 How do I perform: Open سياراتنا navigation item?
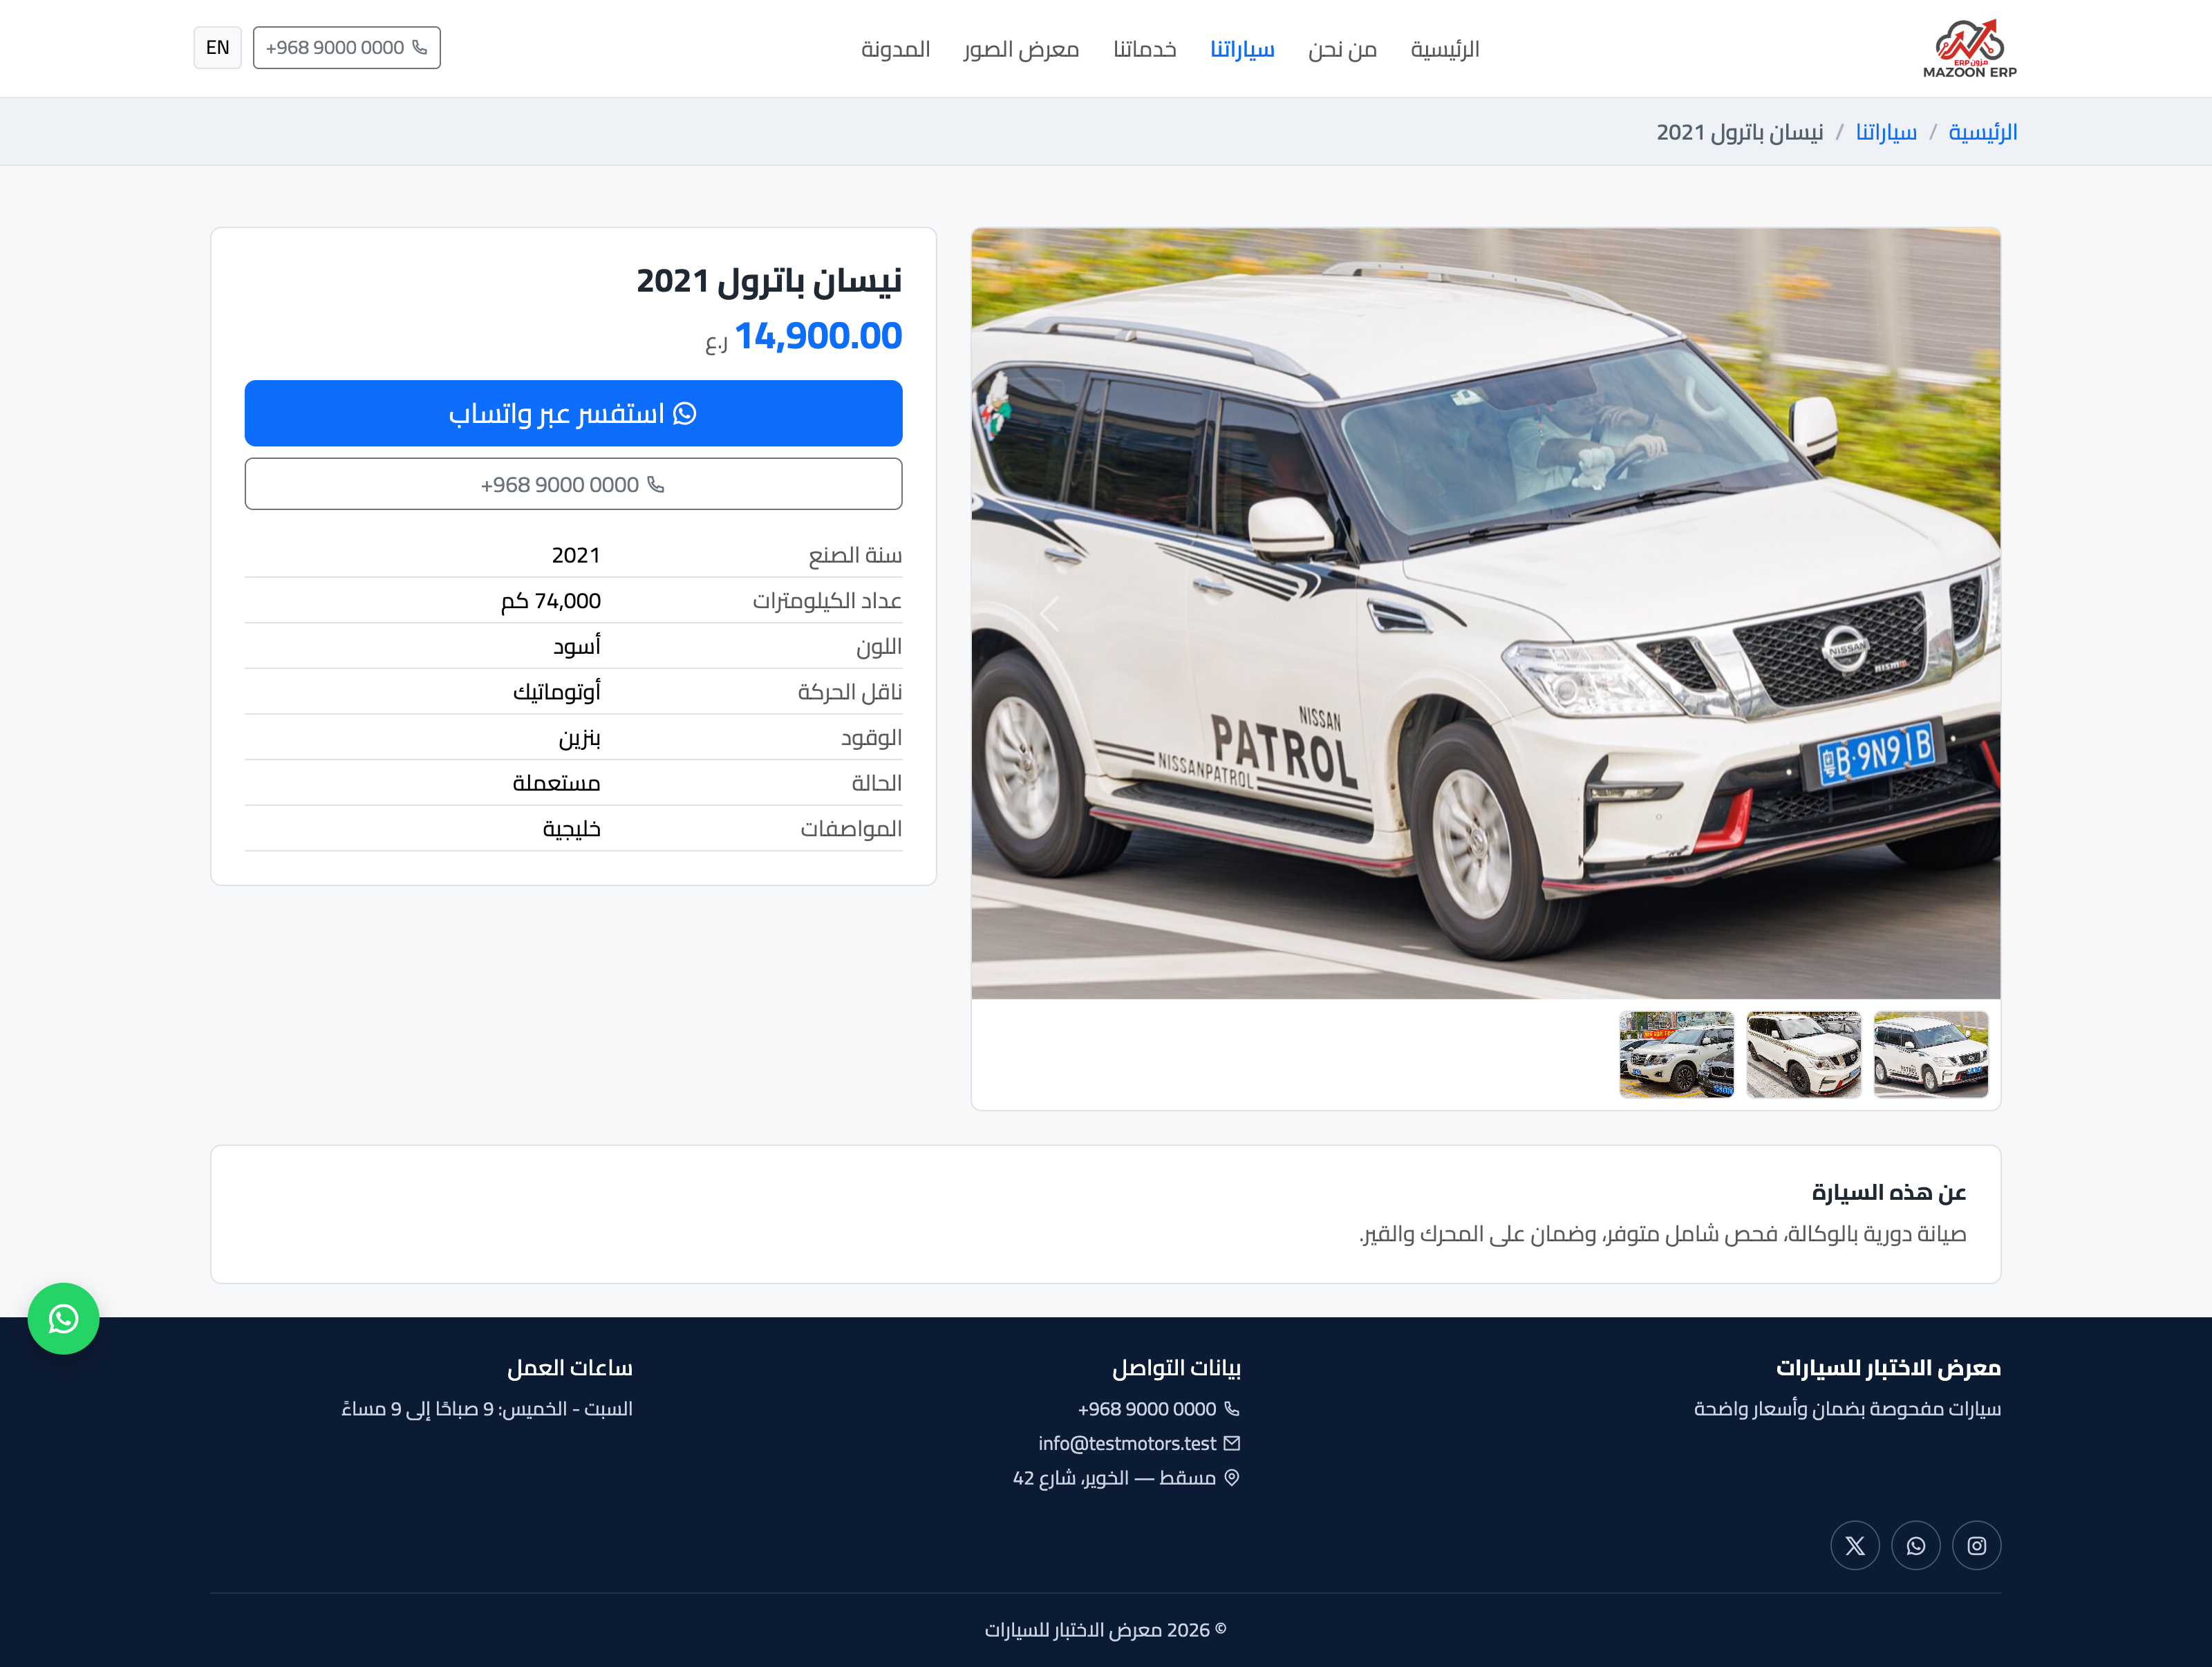(1242, 49)
